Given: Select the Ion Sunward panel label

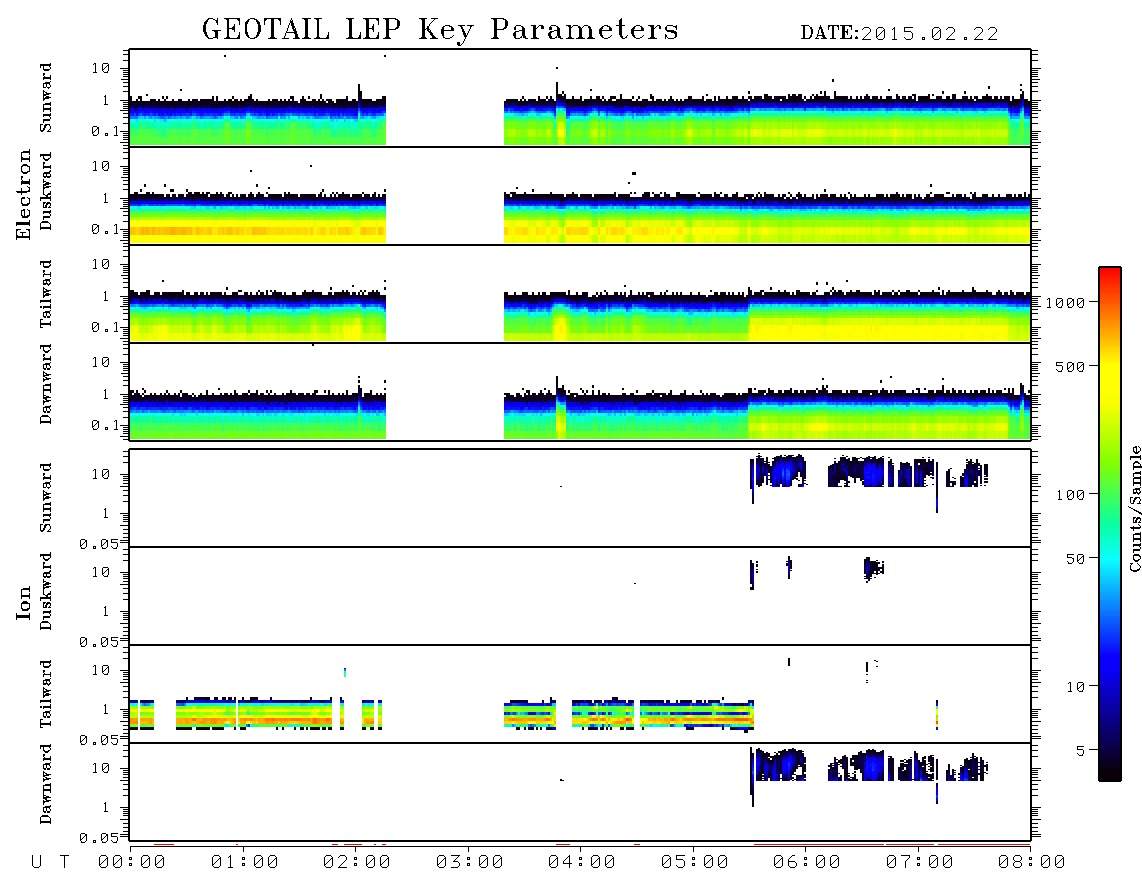Looking at the screenshot, I should pos(46,498).
